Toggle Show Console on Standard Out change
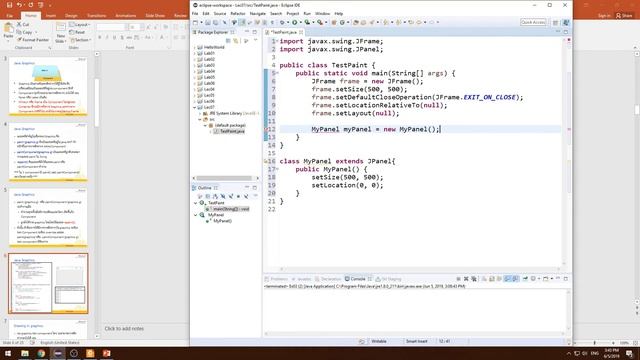Screen dimensions: 640x360 [507, 279]
